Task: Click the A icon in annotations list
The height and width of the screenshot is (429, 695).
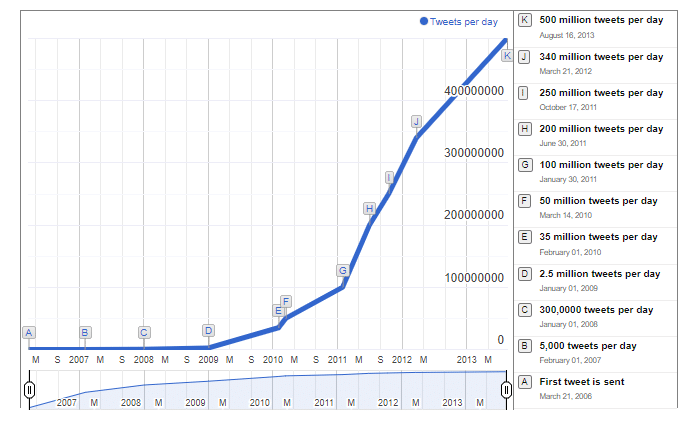Action: tap(525, 382)
